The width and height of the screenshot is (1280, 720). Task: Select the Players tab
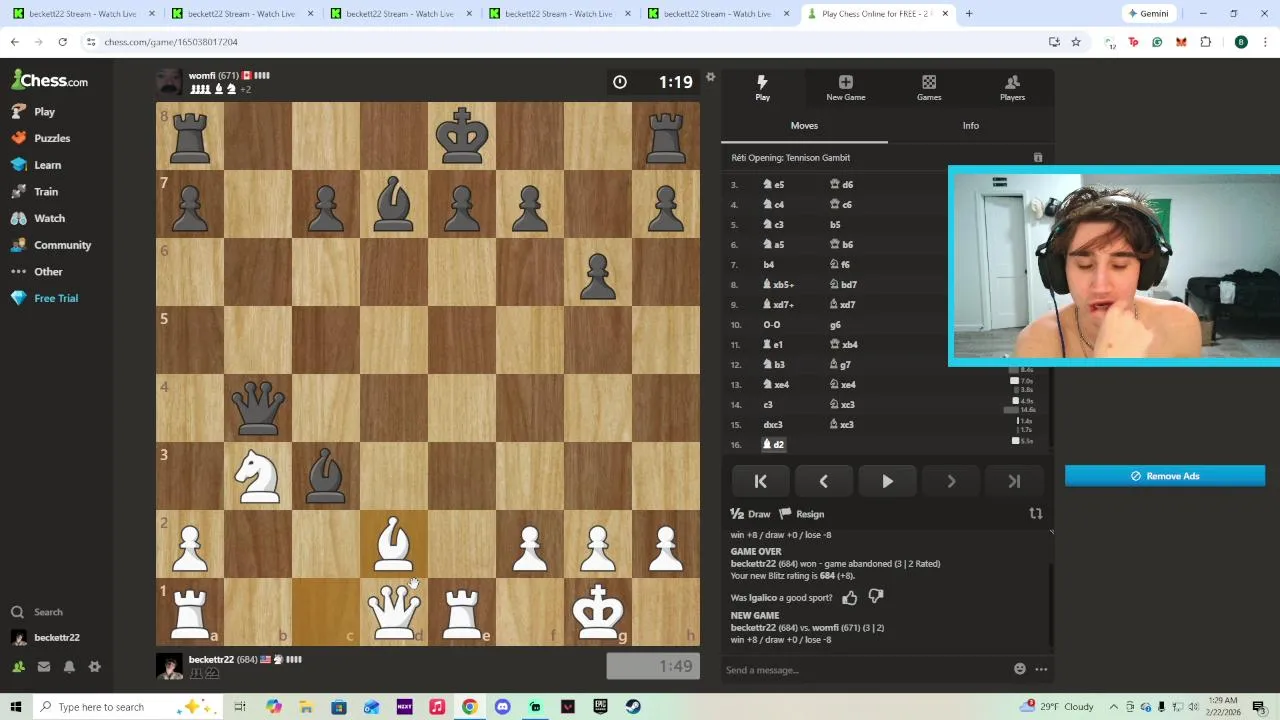coord(1012,88)
